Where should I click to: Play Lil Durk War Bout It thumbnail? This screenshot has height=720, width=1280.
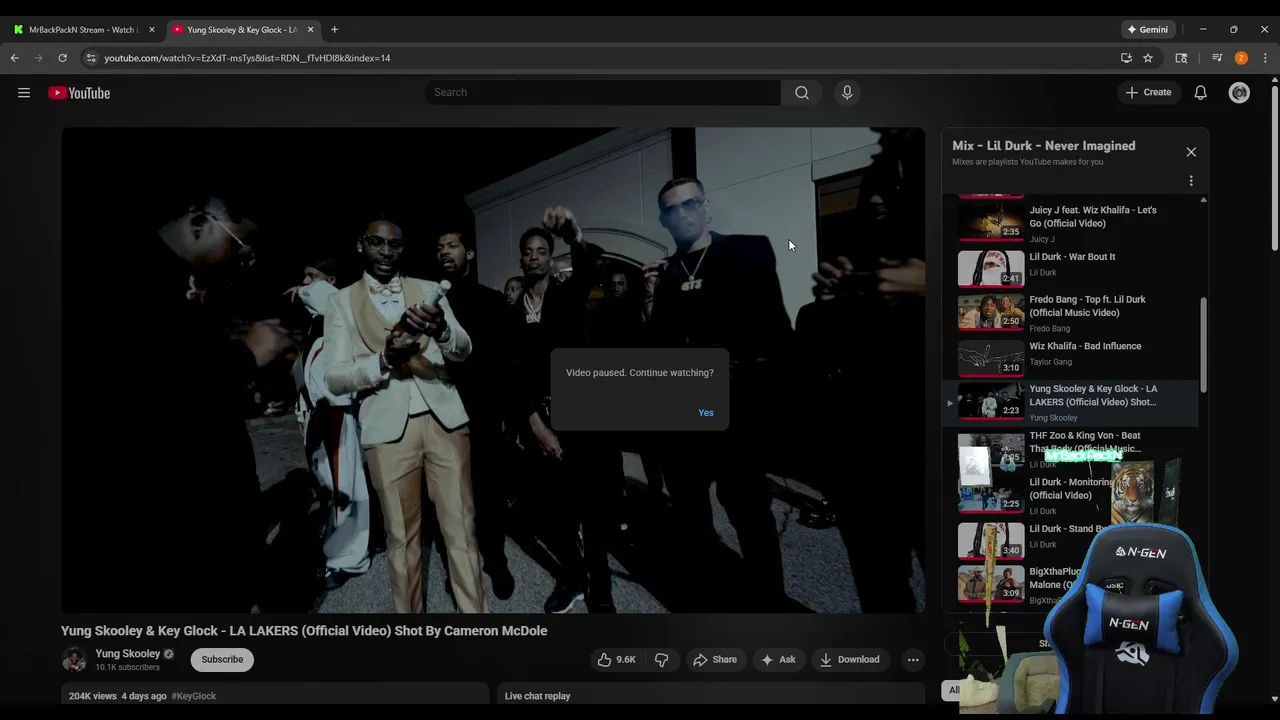tap(991, 268)
